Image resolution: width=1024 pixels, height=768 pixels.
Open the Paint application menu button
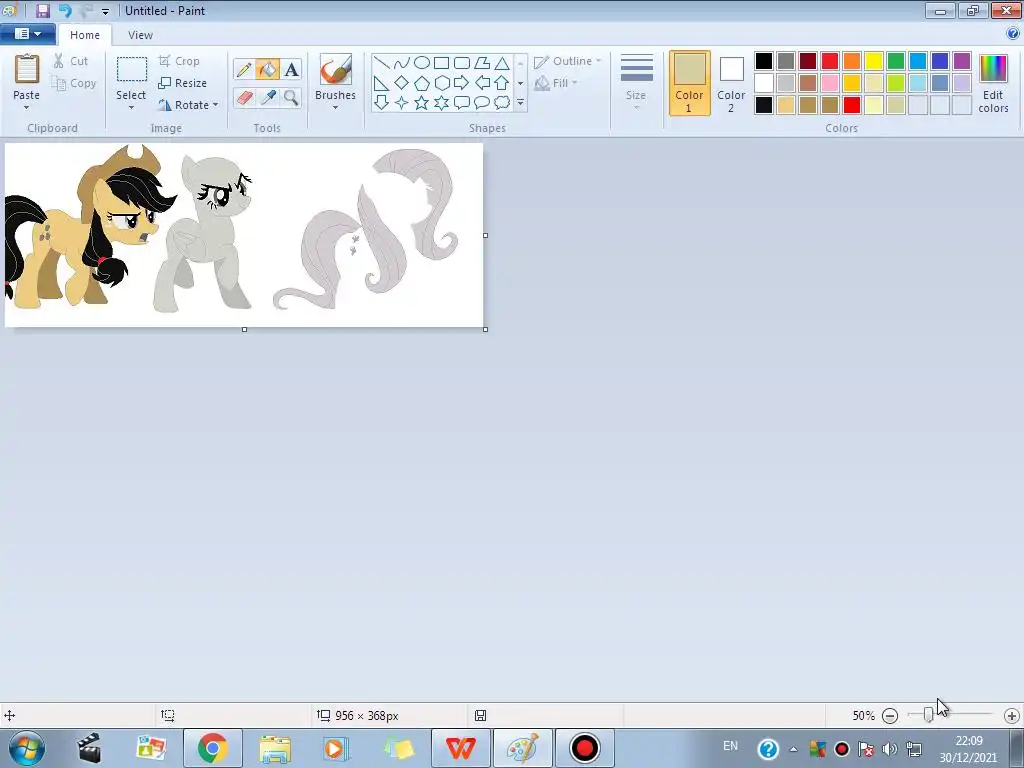27,33
